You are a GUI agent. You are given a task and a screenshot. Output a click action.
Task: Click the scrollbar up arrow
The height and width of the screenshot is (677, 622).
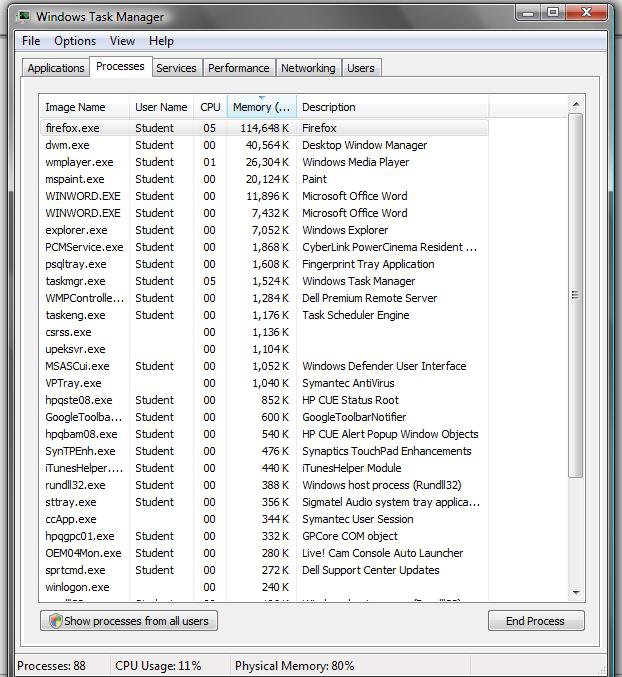coord(576,104)
